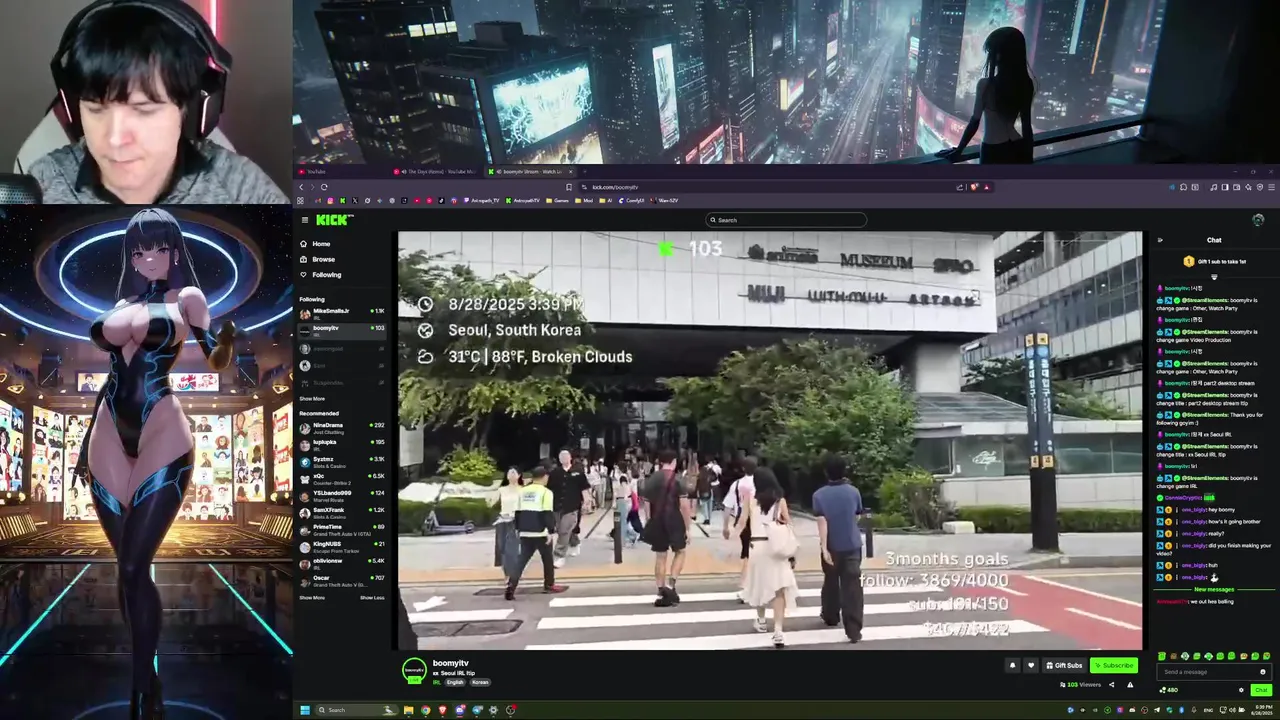Click the green Subscribe button

[x=1114, y=665]
